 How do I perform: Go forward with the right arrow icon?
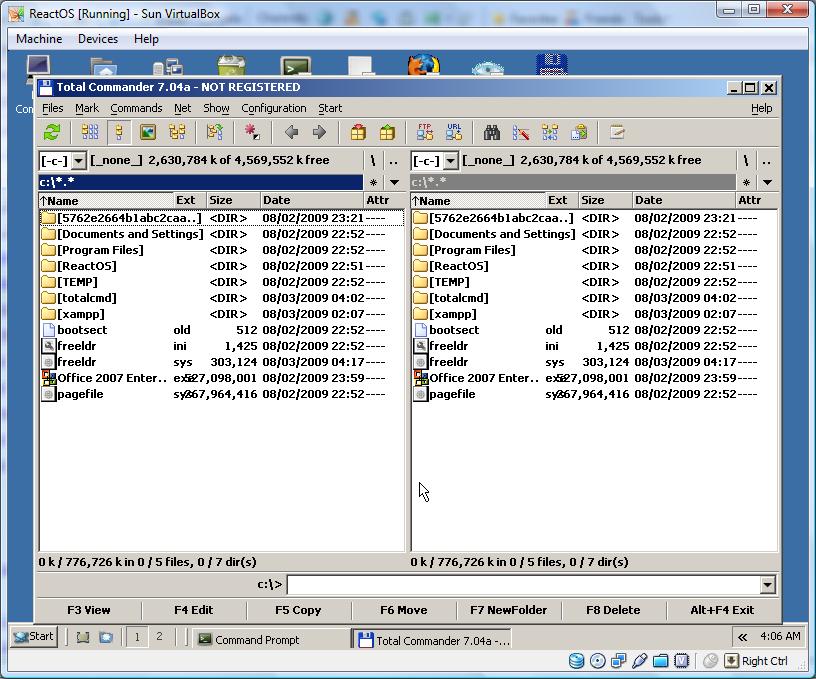(320, 132)
